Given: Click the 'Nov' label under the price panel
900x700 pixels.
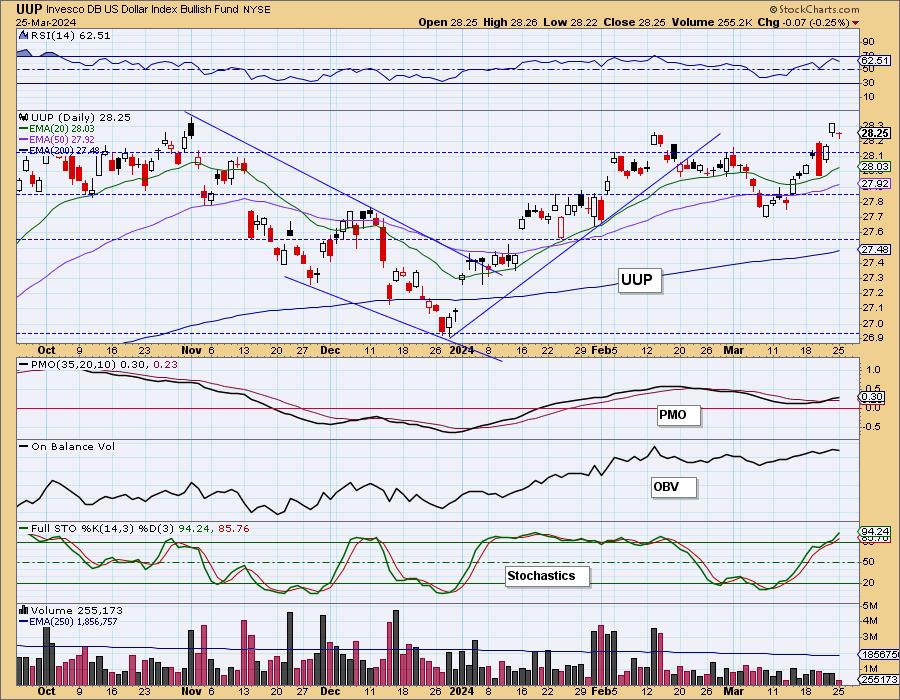Looking at the screenshot, I should 191,350.
